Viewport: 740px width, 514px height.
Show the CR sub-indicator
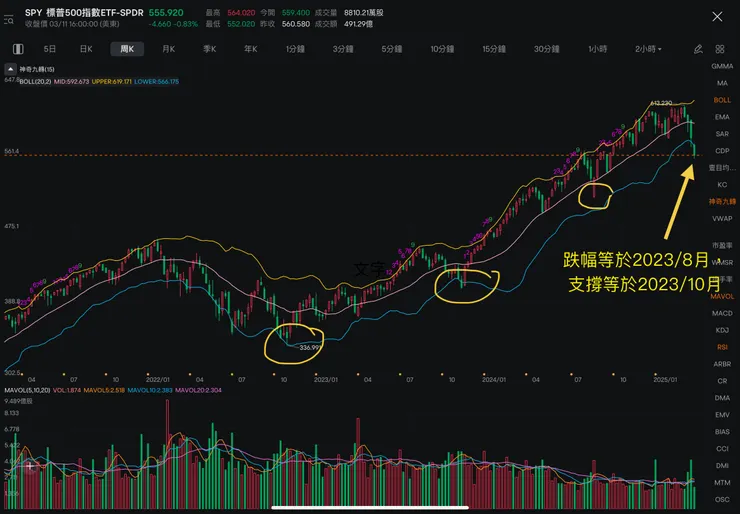pos(722,381)
